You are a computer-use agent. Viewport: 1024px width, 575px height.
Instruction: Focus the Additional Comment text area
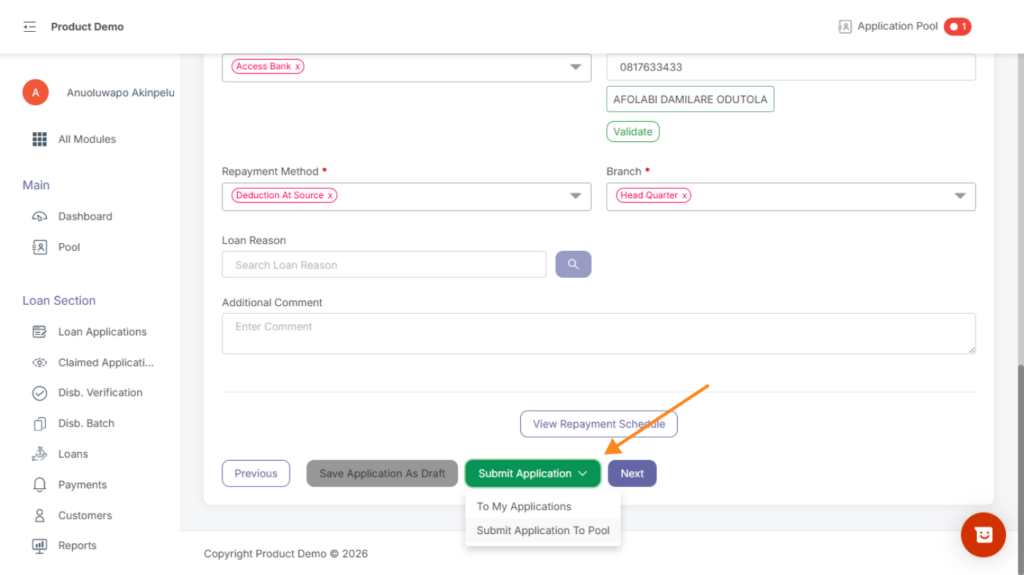click(598, 333)
